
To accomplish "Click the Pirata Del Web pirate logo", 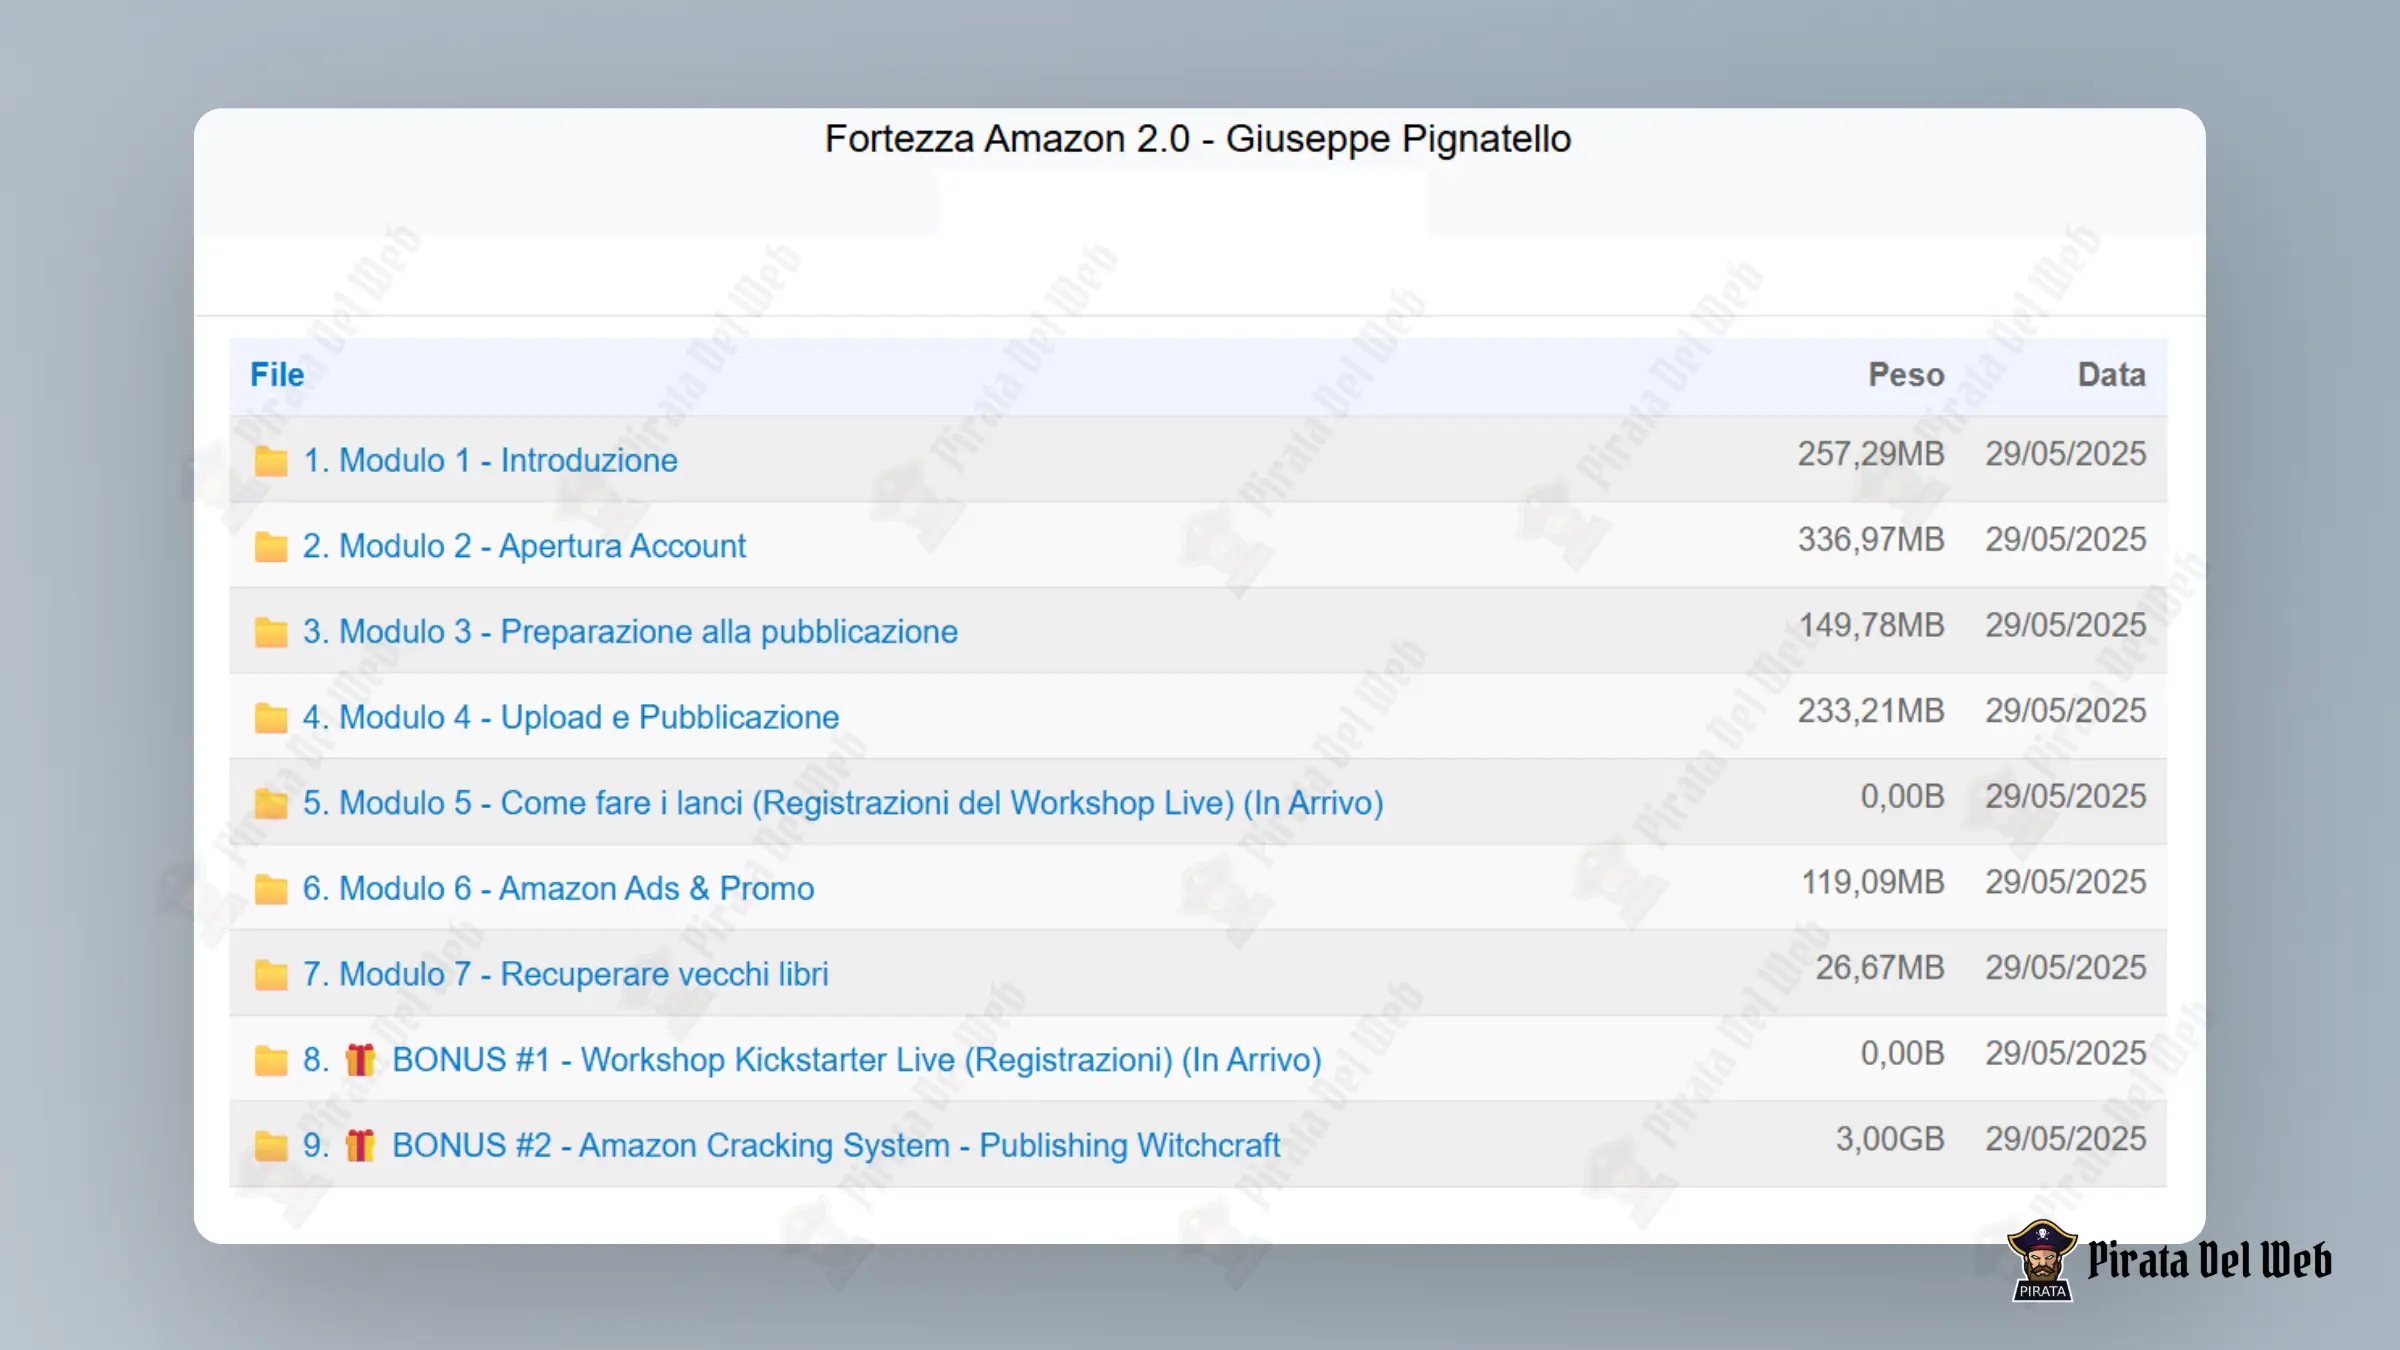I will [x=2041, y=1260].
